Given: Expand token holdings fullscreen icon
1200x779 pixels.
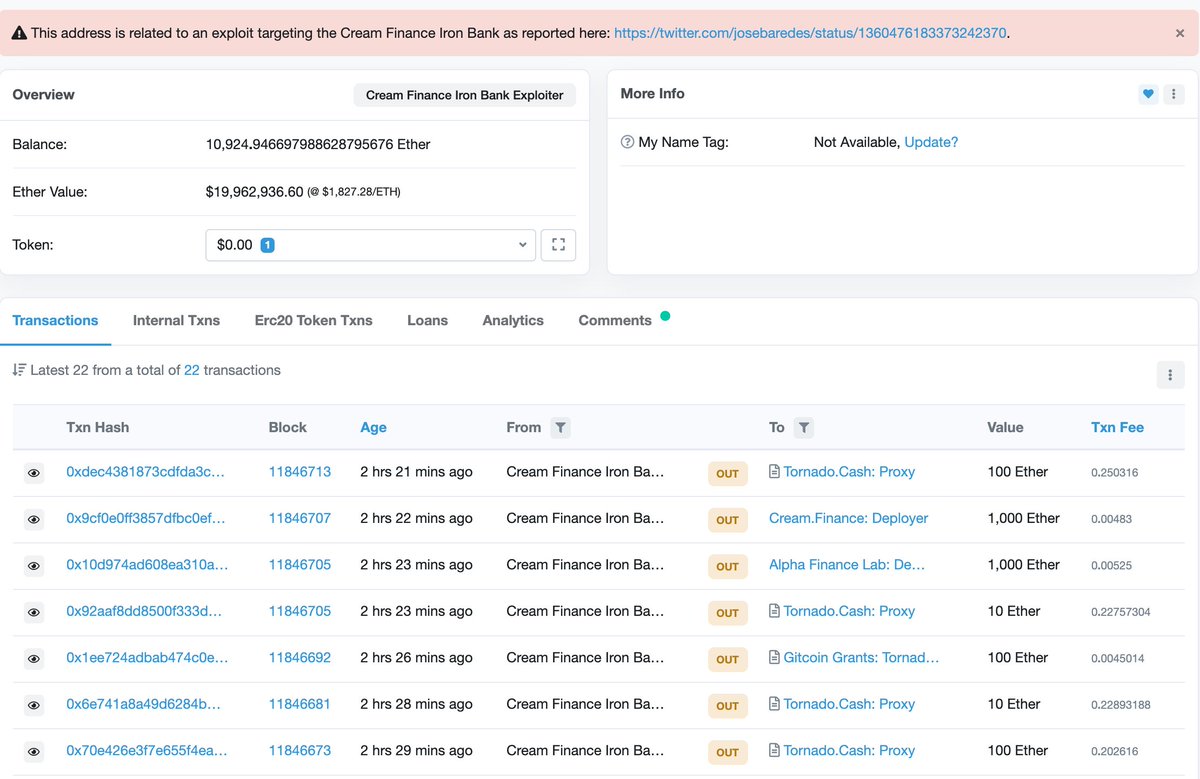Looking at the screenshot, I should tap(558, 245).
